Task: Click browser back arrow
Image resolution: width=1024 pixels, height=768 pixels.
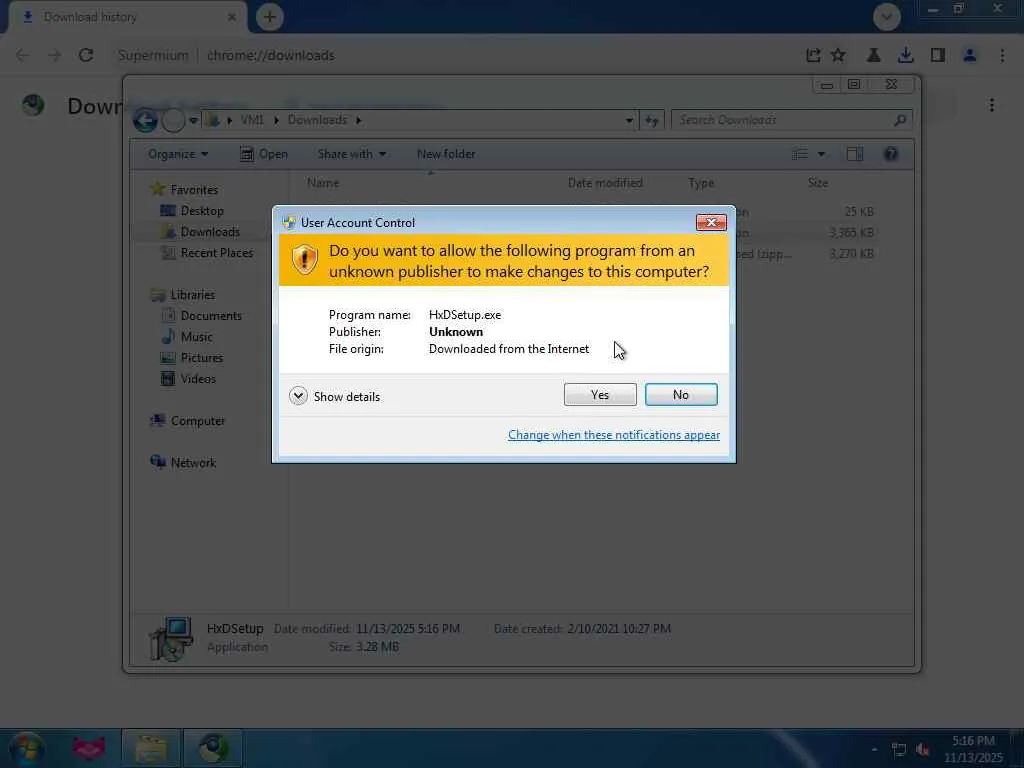Action: [x=22, y=56]
